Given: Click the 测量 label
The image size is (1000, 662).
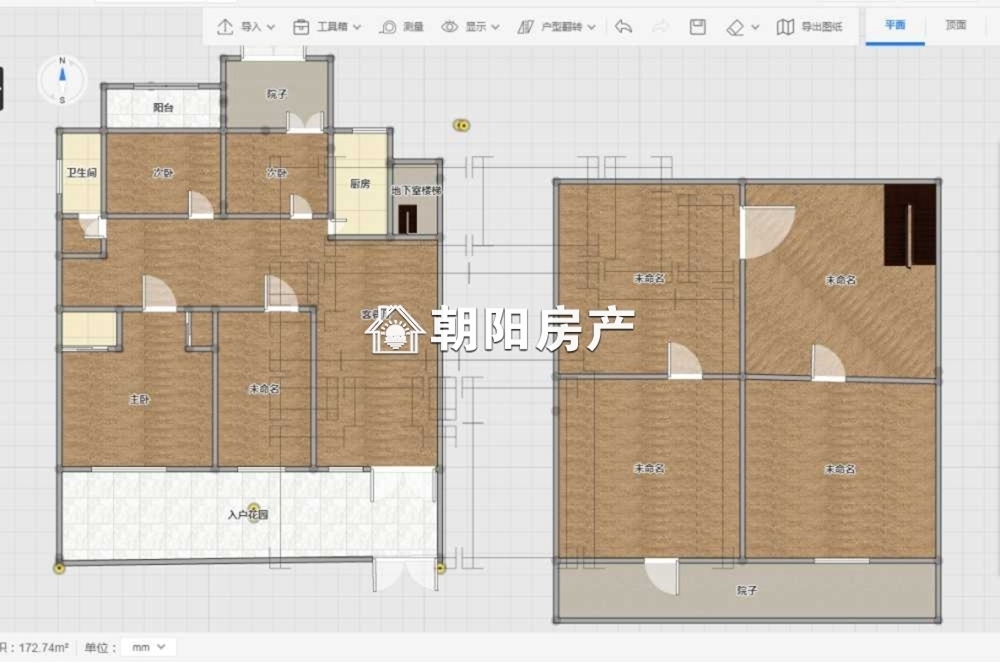Looking at the screenshot, I should [x=413, y=27].
